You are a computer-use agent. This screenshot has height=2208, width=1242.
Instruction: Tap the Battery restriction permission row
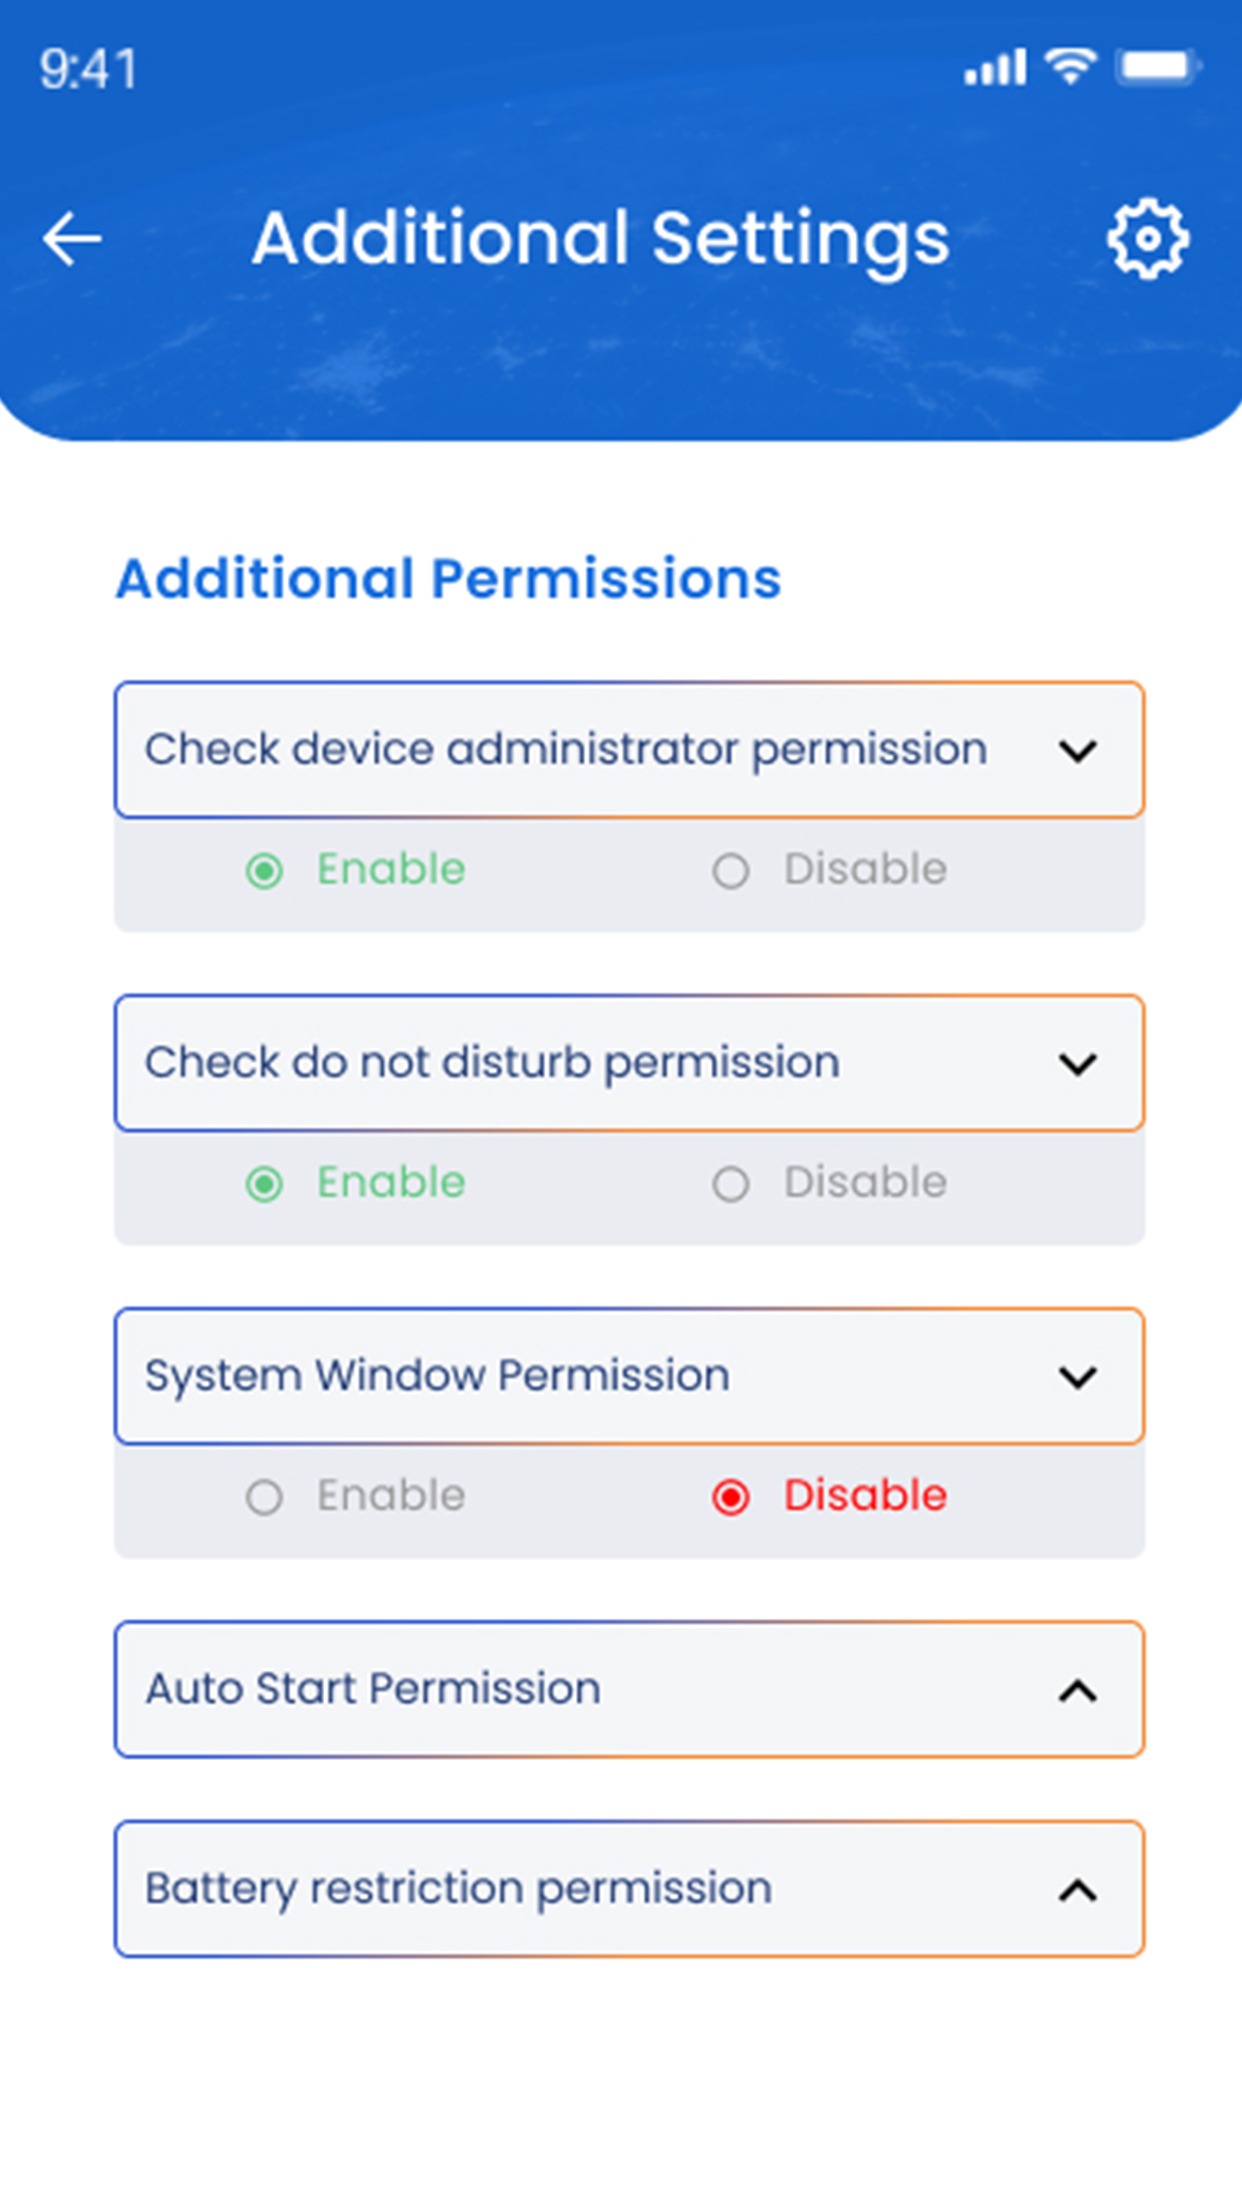coord(629,1889)
